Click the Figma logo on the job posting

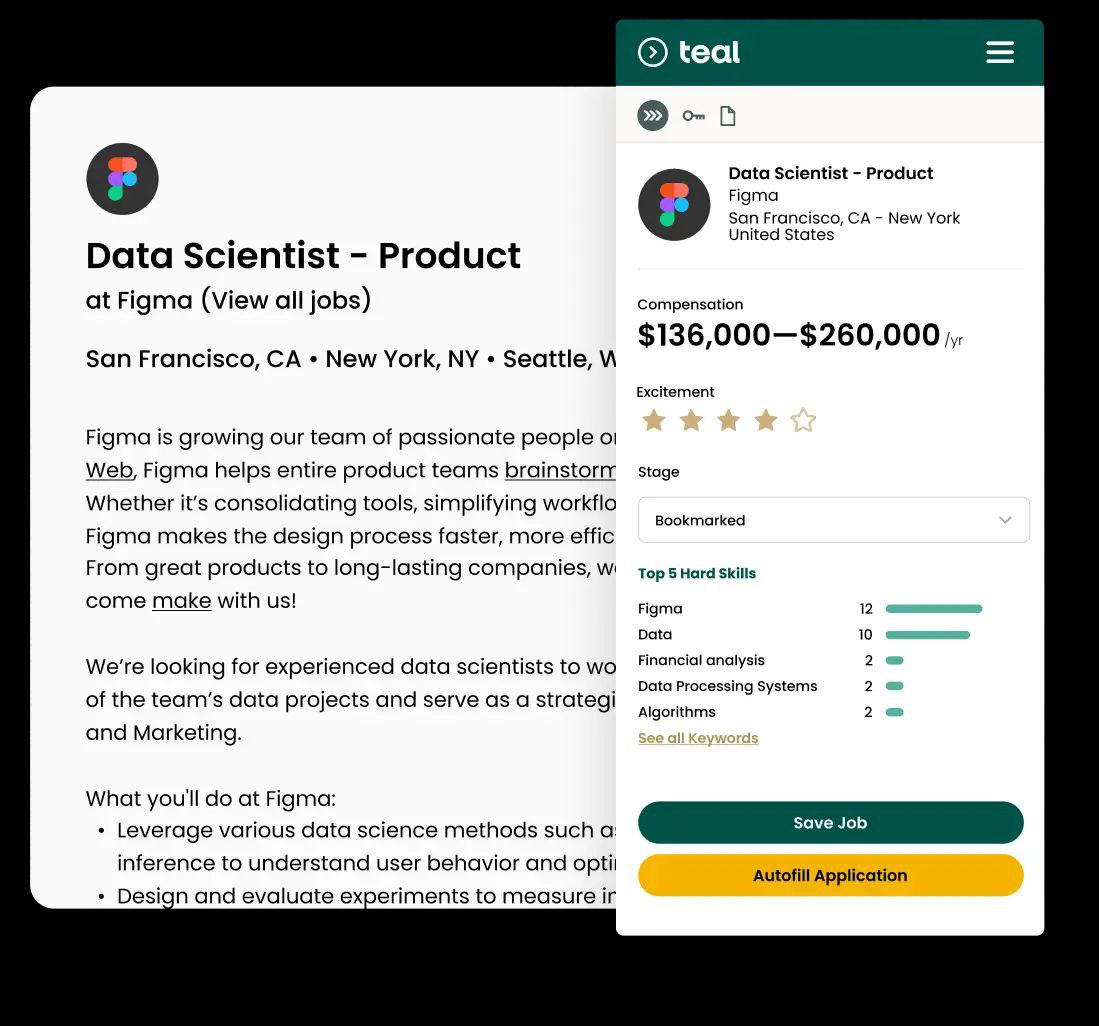point(122,178)
